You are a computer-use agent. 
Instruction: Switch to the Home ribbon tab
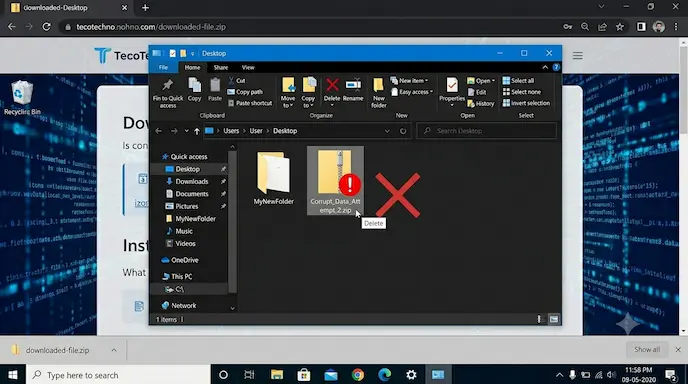(x=192, y=68)
